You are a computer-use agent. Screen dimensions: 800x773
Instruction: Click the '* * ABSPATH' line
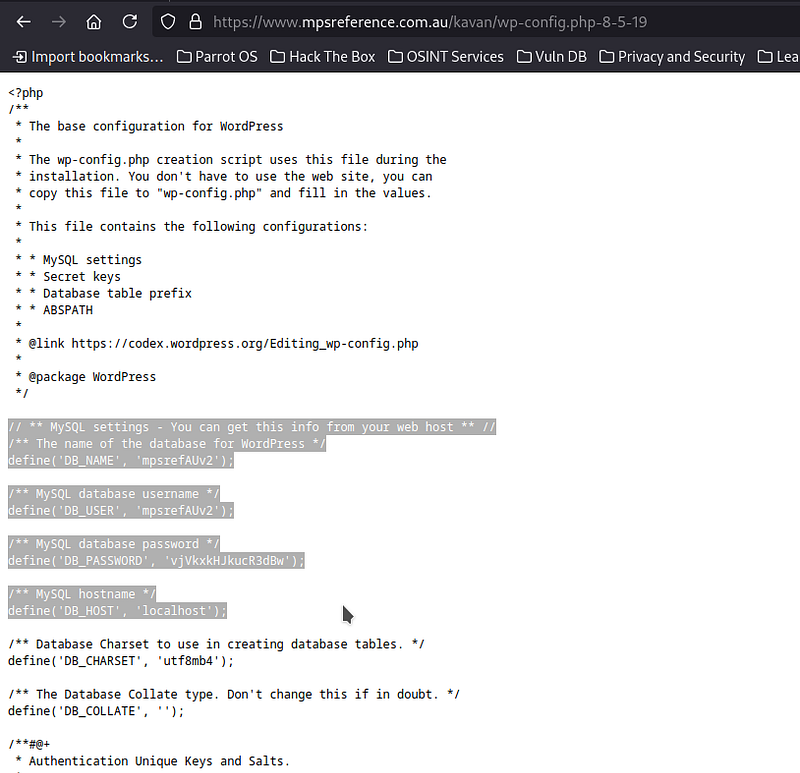click(x=54, y=310)
